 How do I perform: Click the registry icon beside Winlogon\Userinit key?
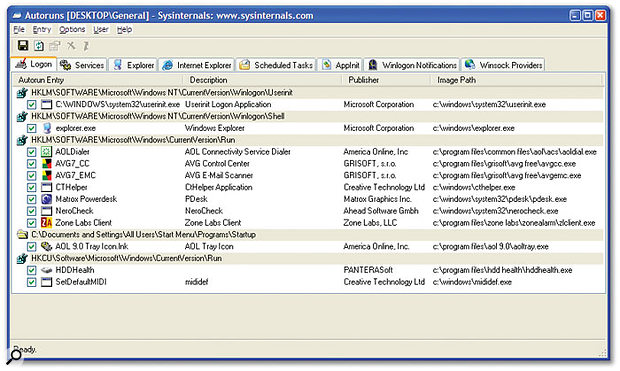pos(22,93)
